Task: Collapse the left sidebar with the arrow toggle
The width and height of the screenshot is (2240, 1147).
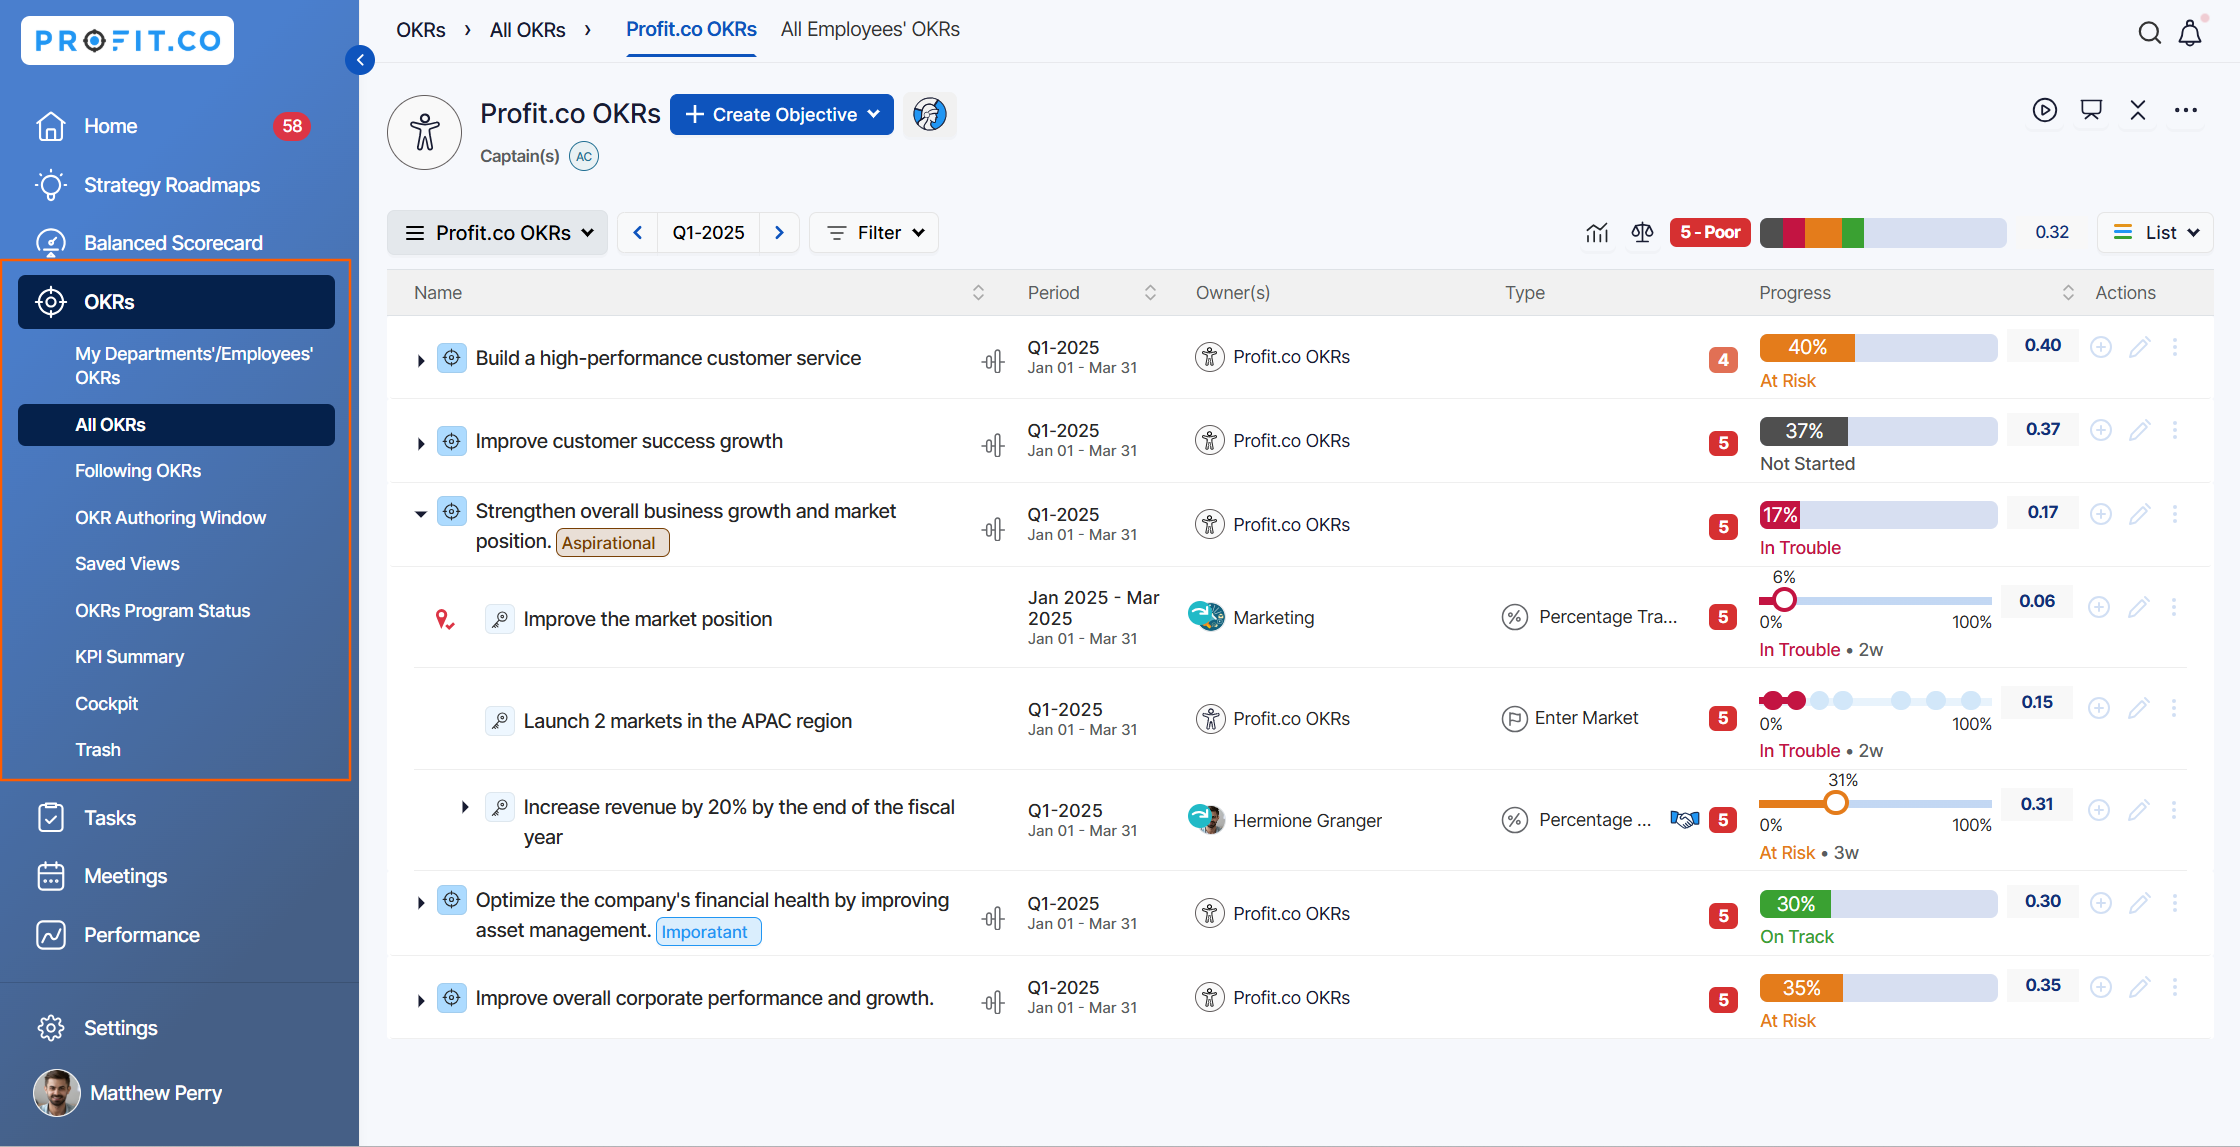Action: (x=360, y=60)
